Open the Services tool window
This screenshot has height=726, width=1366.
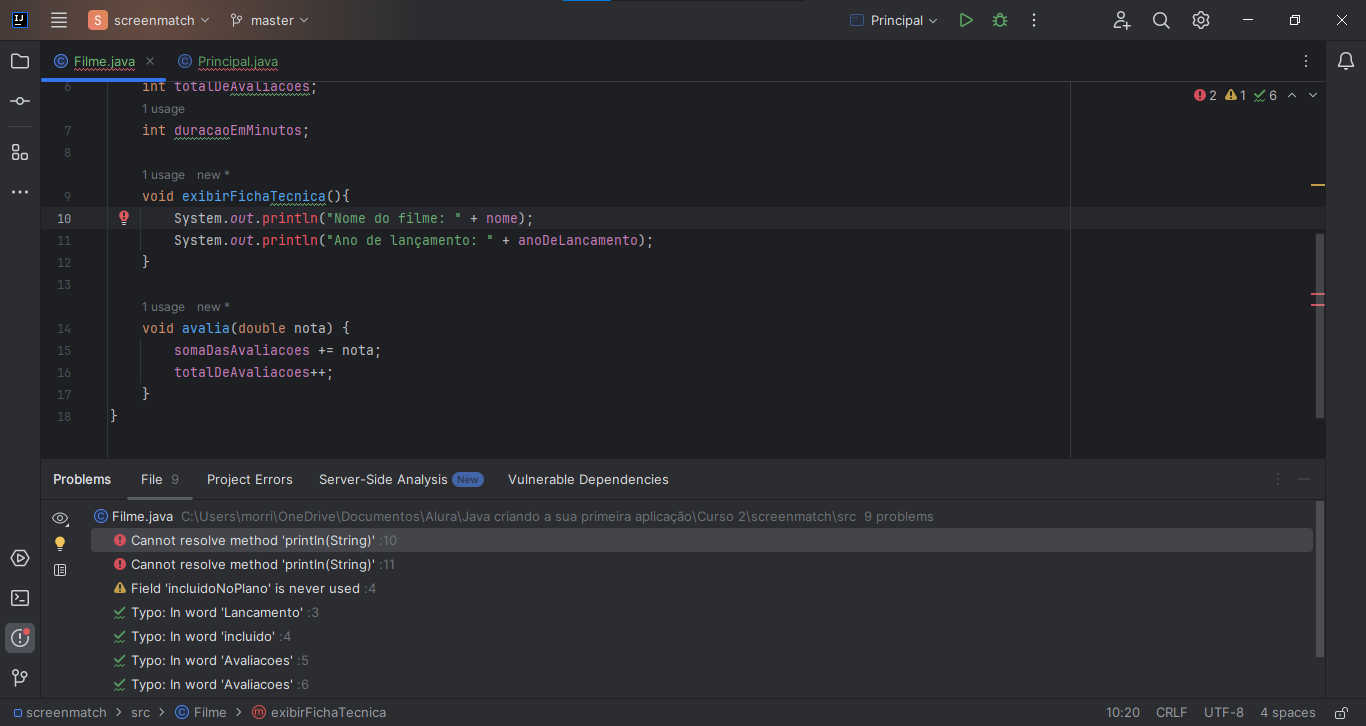20,558
